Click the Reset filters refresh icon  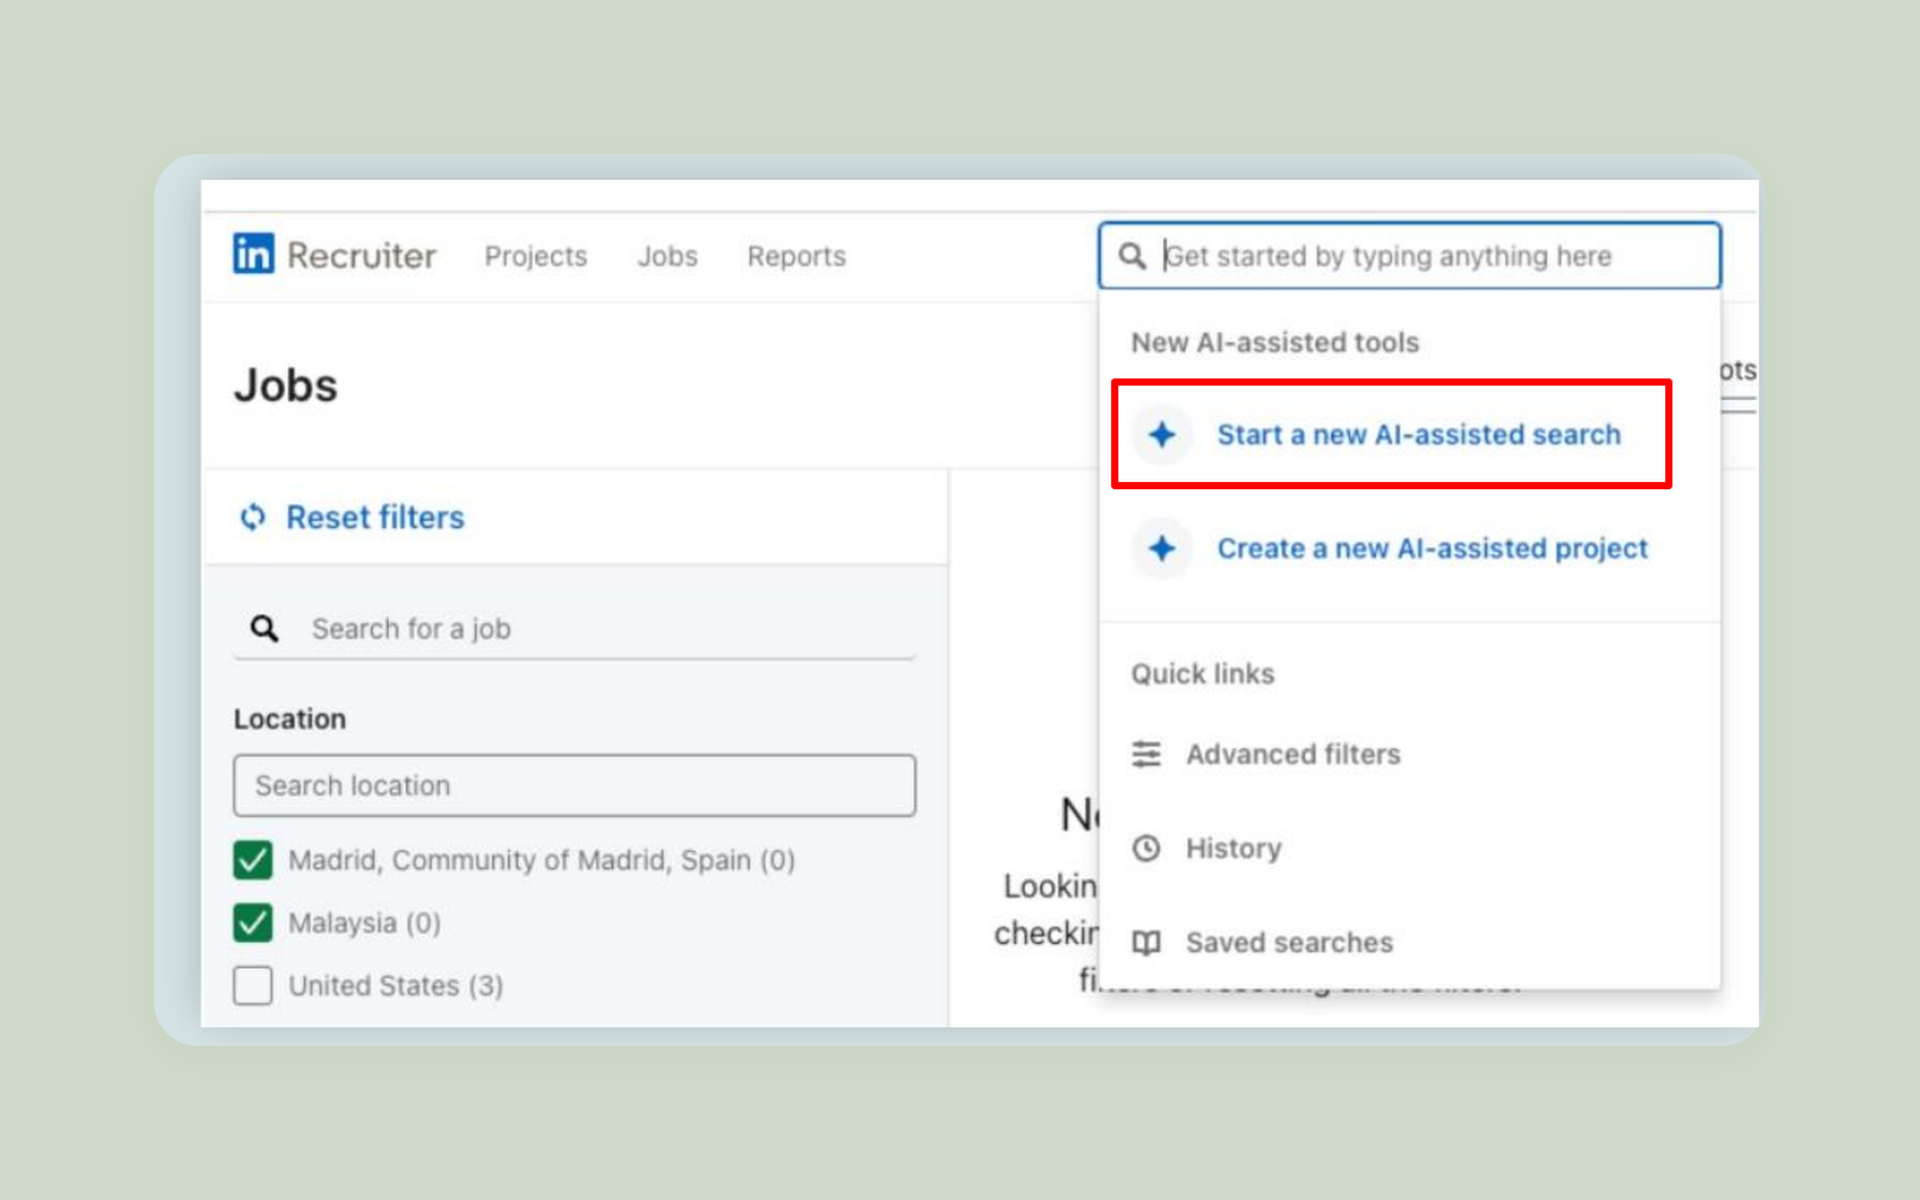point(253,517)
